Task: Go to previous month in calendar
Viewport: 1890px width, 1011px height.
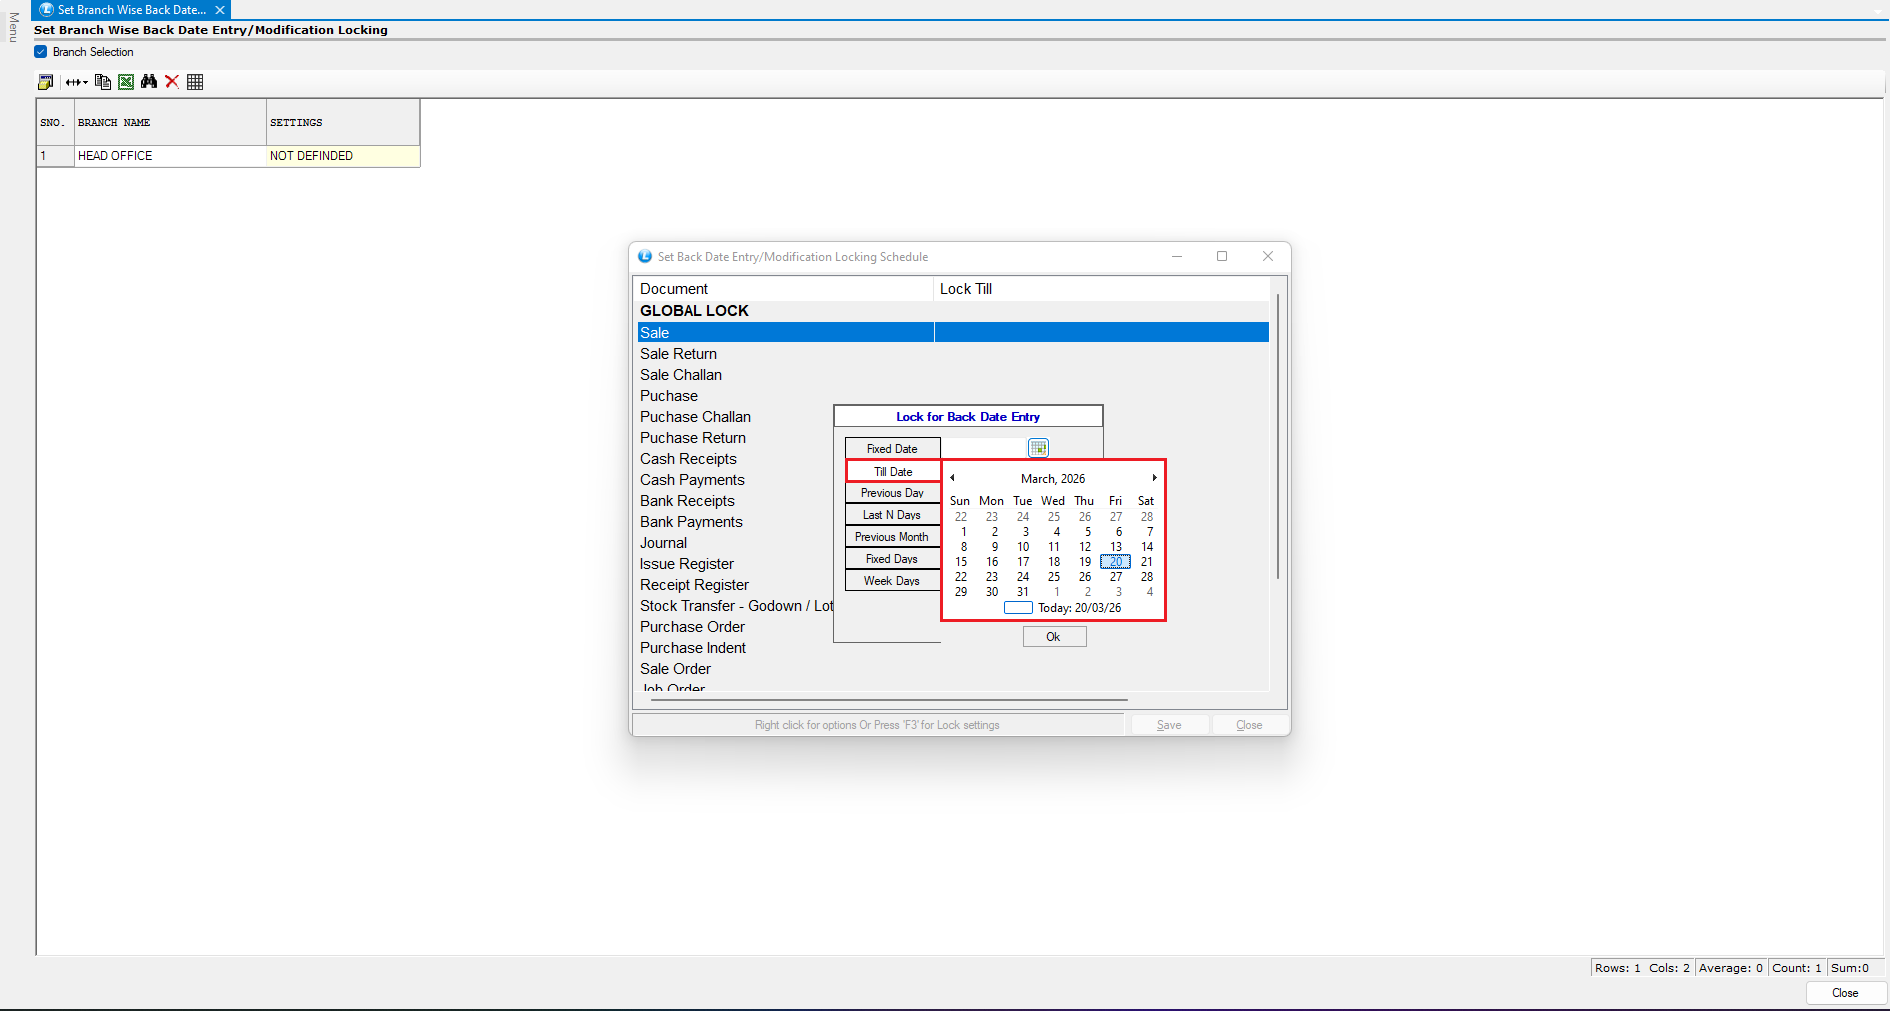Action: click(952, 478)
